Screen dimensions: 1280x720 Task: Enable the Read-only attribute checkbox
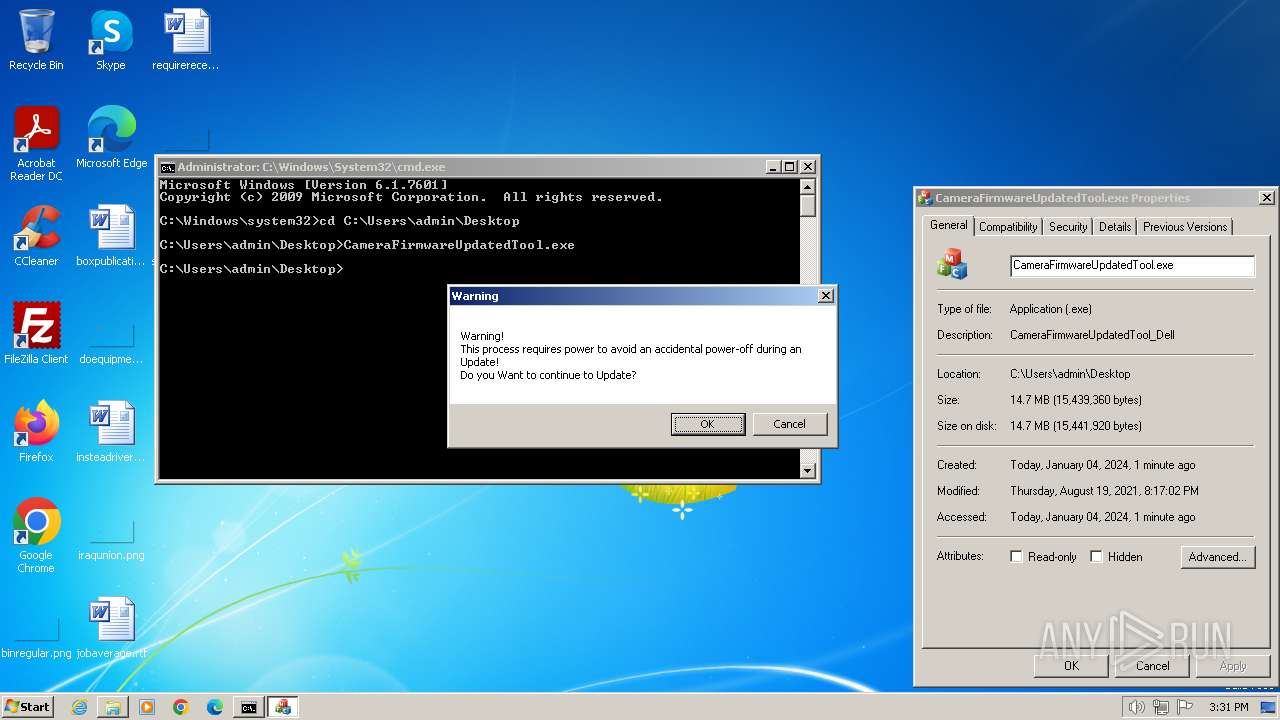(1016, 557)
